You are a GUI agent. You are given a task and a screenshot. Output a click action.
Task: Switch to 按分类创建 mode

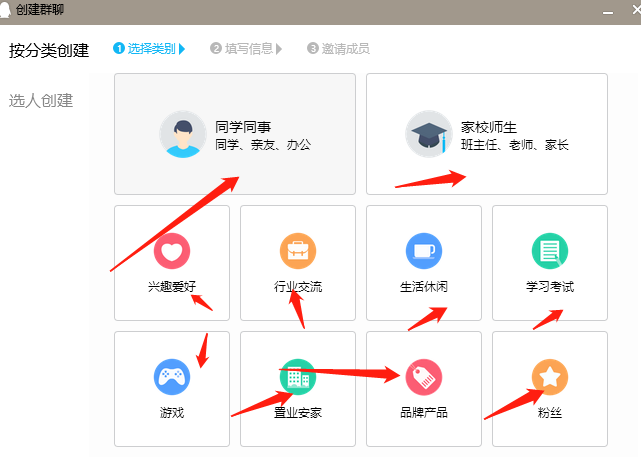click(x=49, y=50)
